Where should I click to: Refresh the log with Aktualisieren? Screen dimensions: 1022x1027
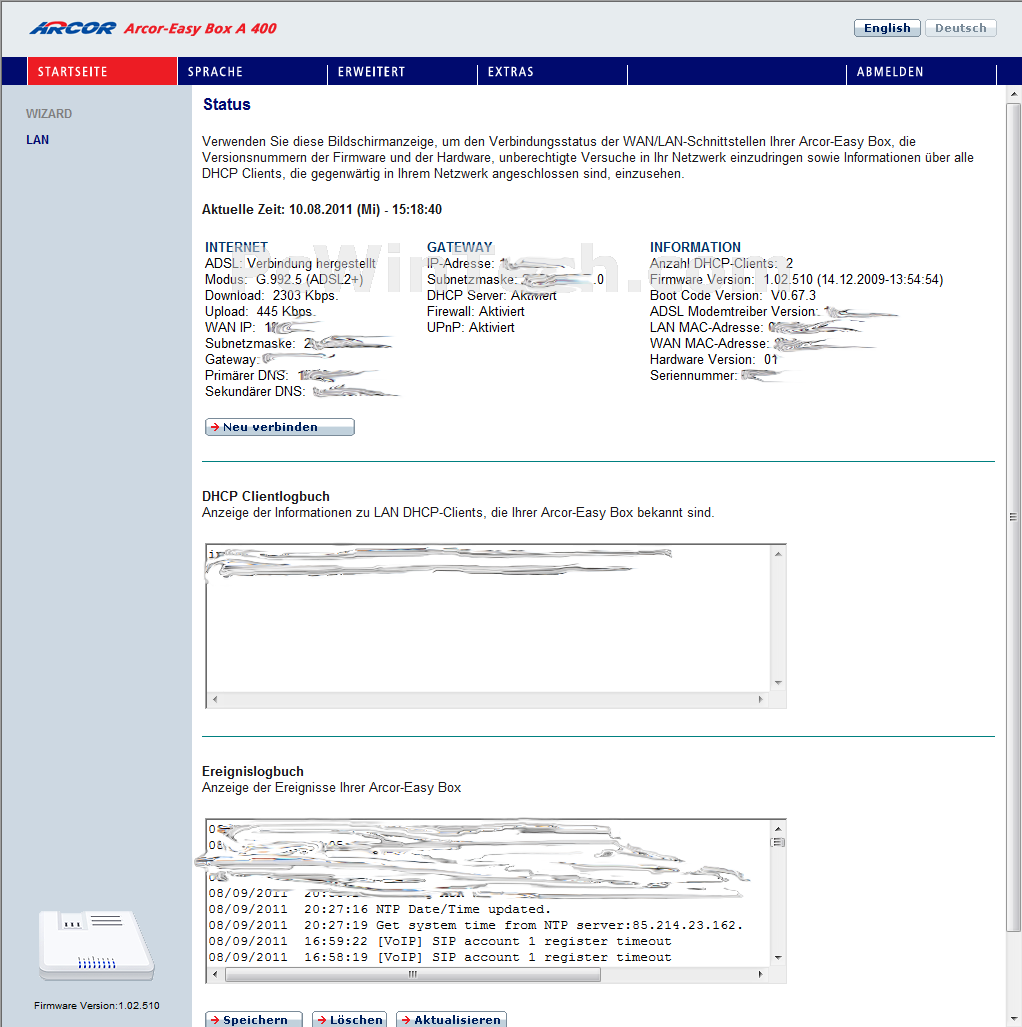pyautogui.click(x=451, y=1020)
